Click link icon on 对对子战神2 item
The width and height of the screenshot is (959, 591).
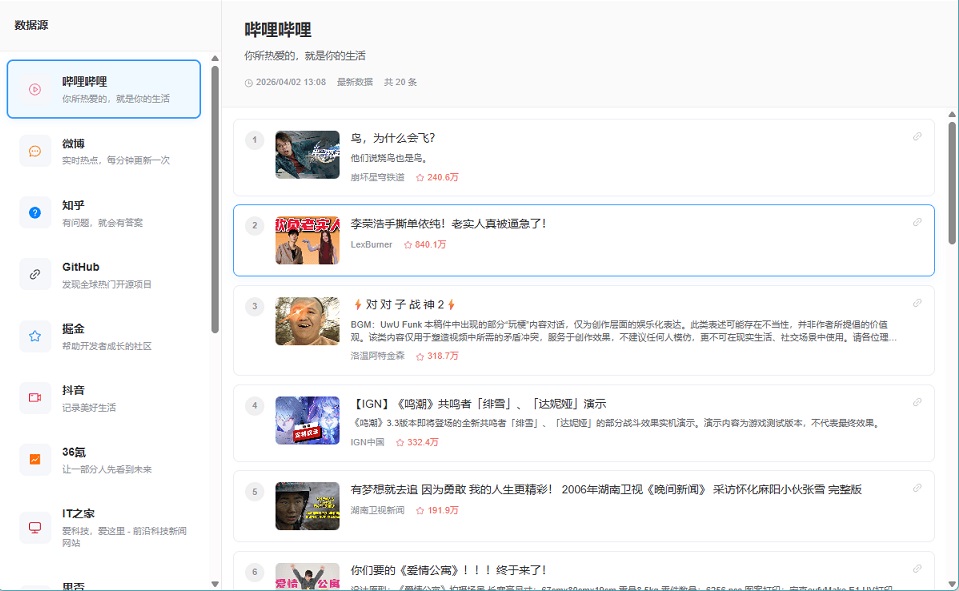point(917,303)
